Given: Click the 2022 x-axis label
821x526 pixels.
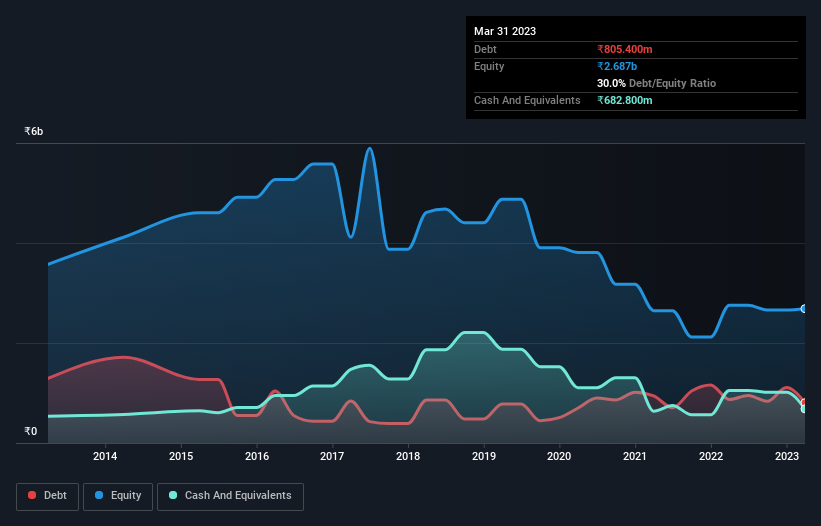Looking at the screenshot, I should point(711,457).
